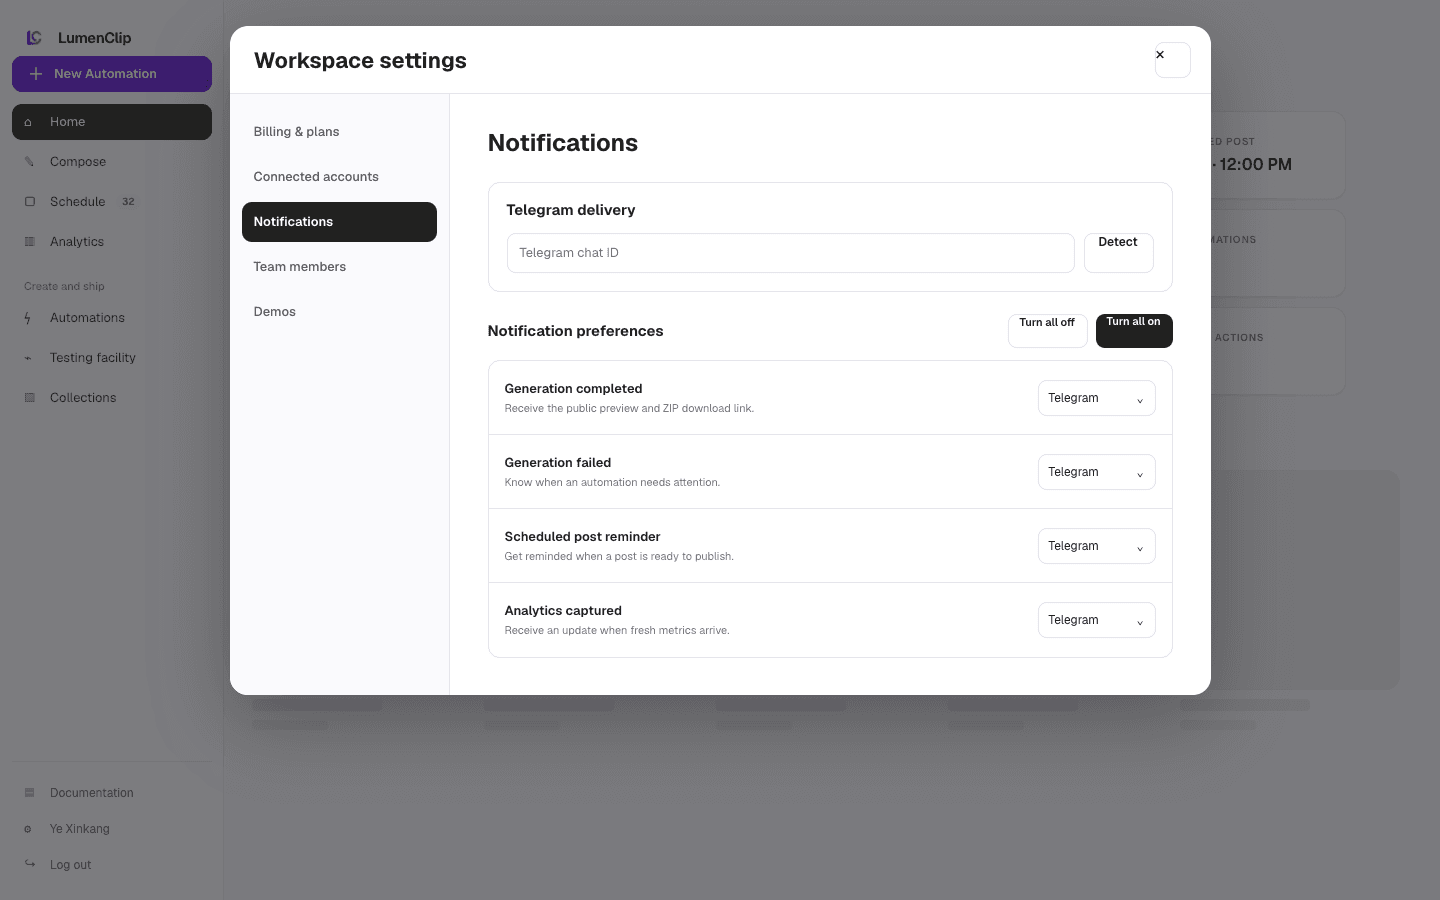This screenshot has width=1440, height=900.
Task: Open Automations in the sidebar
Action: tap(112, 318)
